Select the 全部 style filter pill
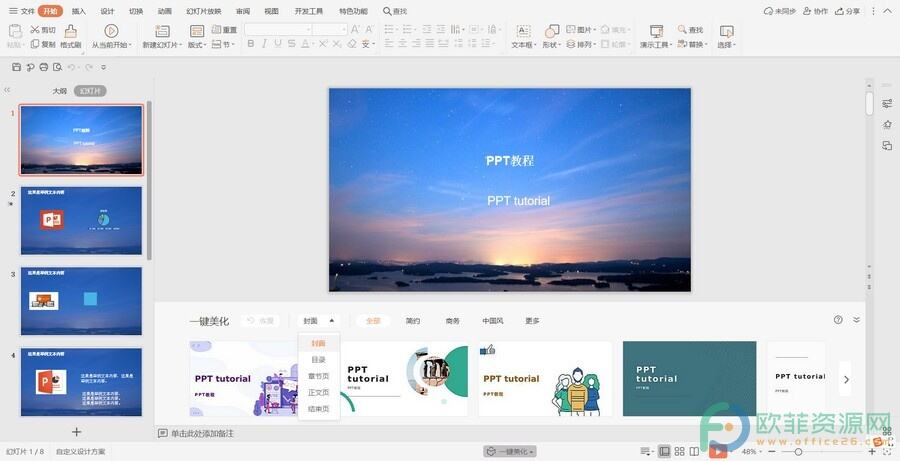Screen dimensions: 900x461 point(373,321)
